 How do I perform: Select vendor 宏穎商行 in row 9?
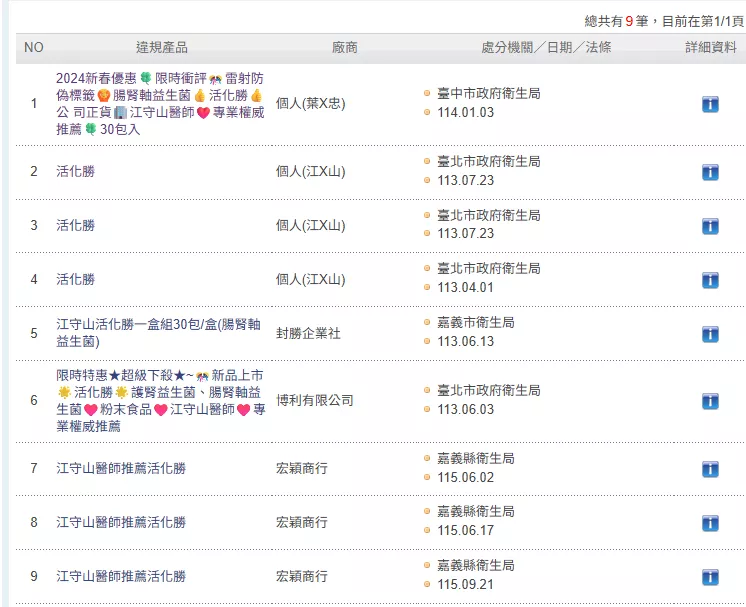[302, 577]
